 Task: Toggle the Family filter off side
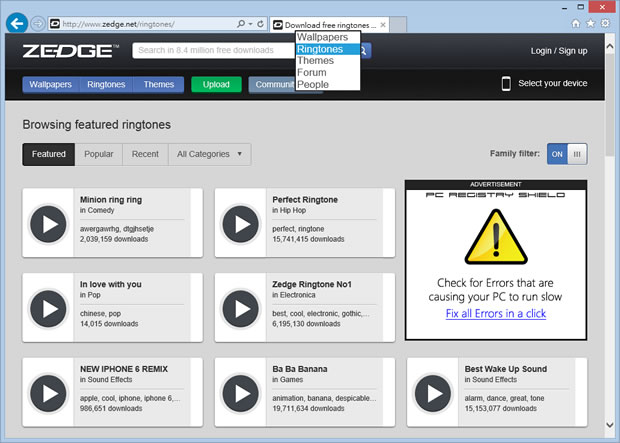pyautogui.click(x=578, y=154)
